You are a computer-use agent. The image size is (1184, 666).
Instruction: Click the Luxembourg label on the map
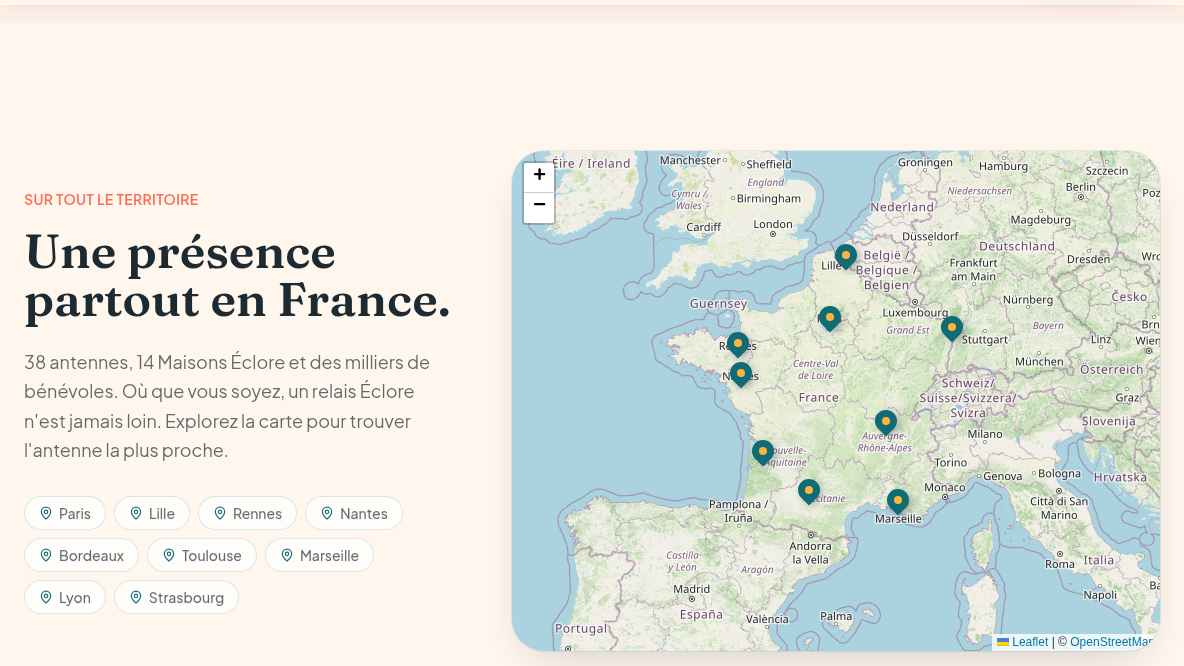click(915, 313)
